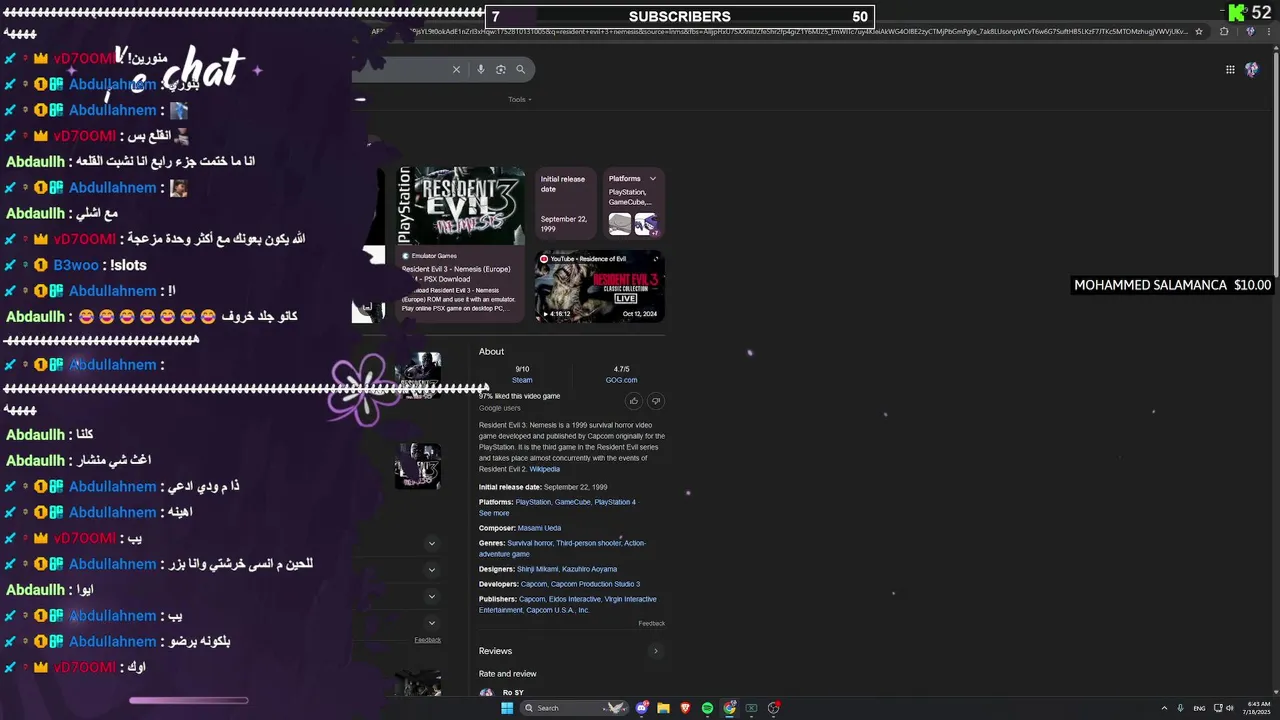Open the clock showing 6:43 AM
1280x720 pixels.
tap(1258, 708)
